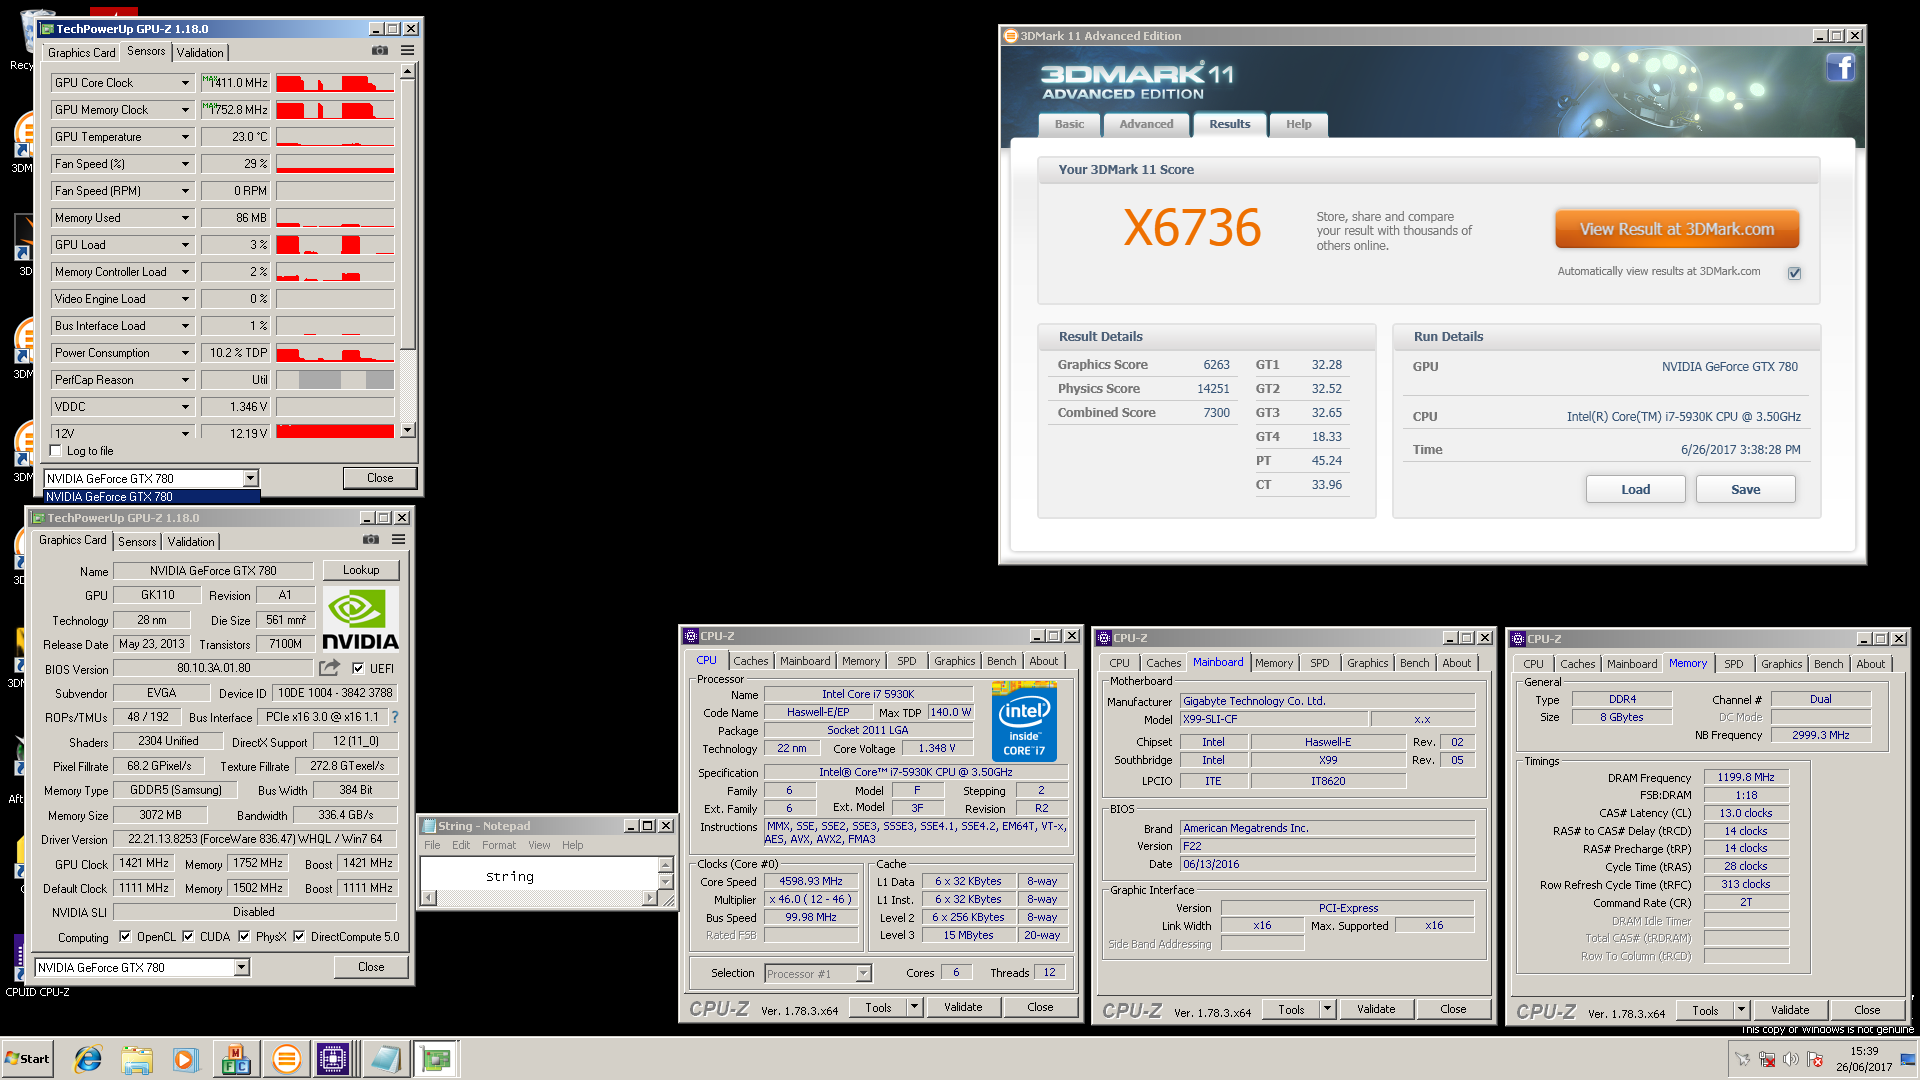Click the Show Desktop icon next to the clock
The height and width of the screenshot is (1080, 1920).
point(1908,1059)
